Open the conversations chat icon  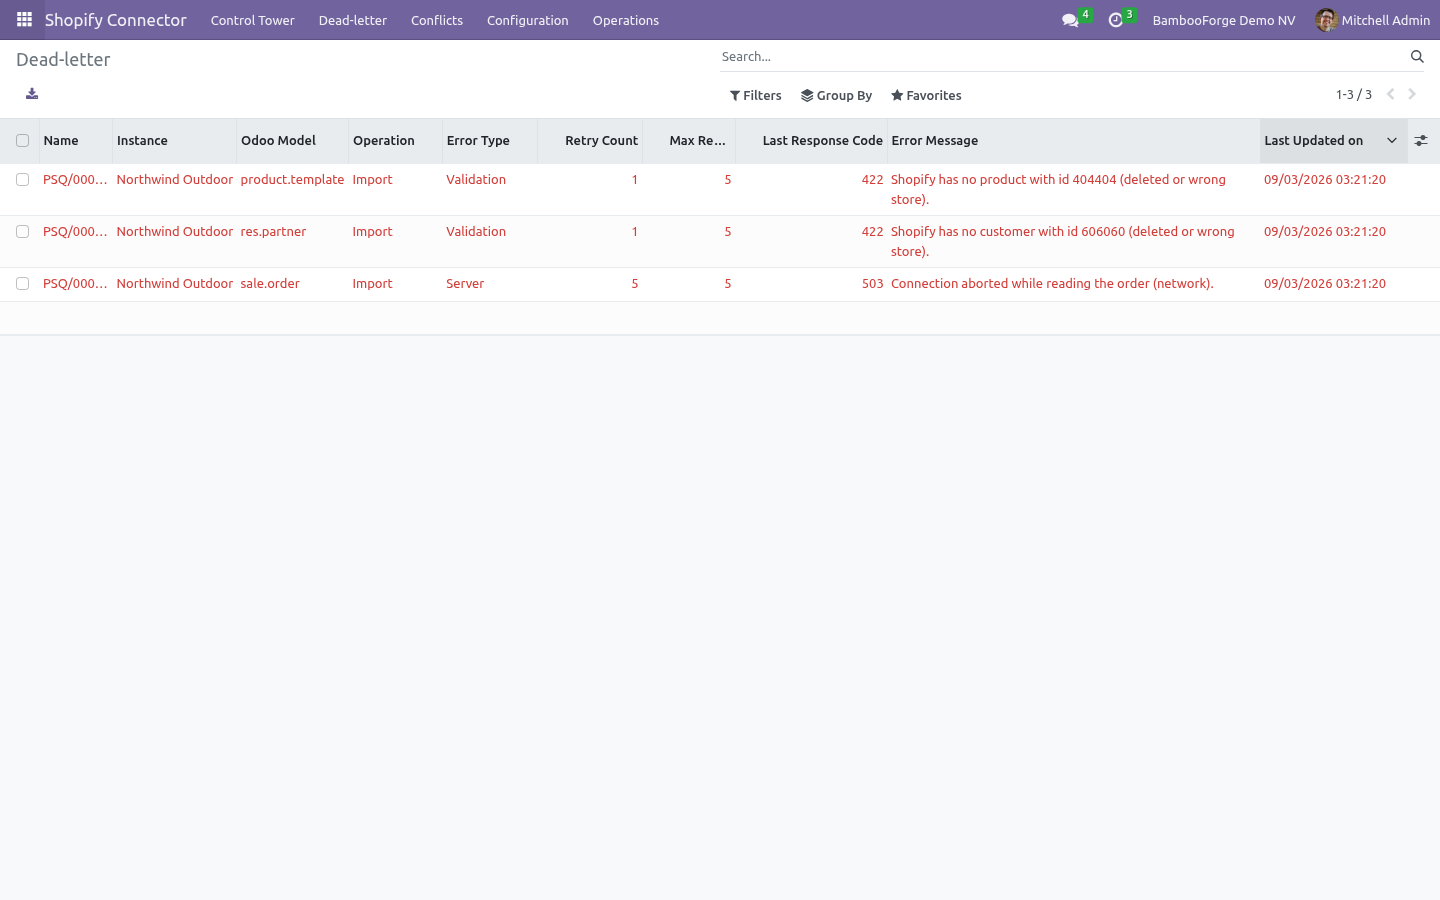coord(1070,20)
